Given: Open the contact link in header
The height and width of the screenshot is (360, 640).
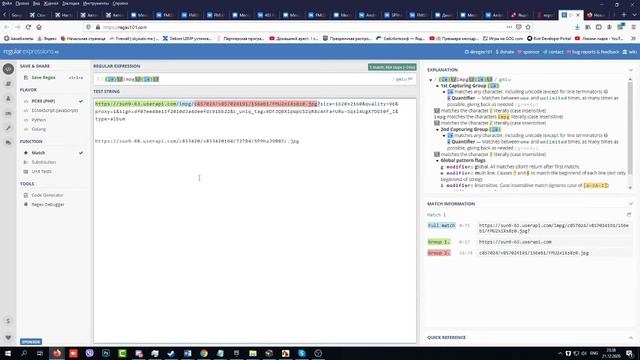Looking at the screenshot, I should coord(553,52).
